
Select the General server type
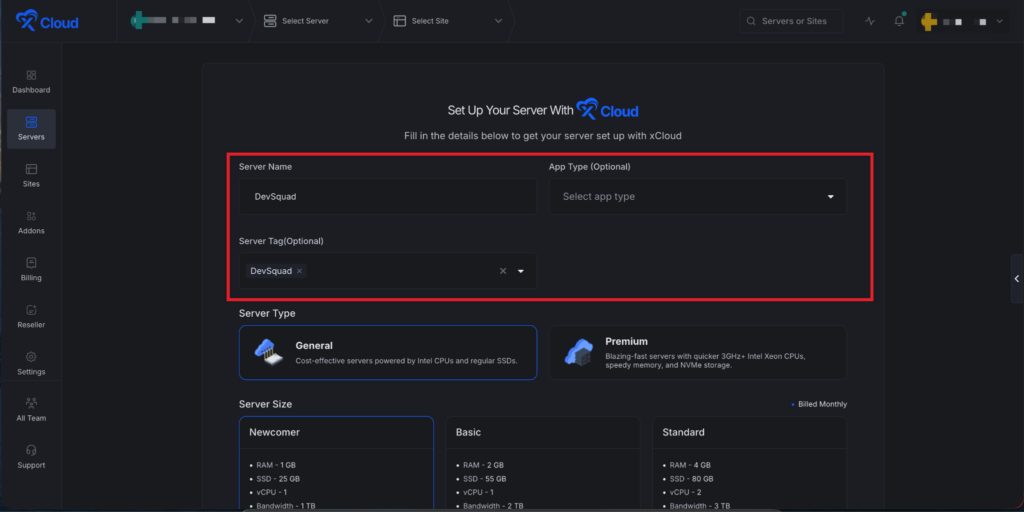point(387,352)
